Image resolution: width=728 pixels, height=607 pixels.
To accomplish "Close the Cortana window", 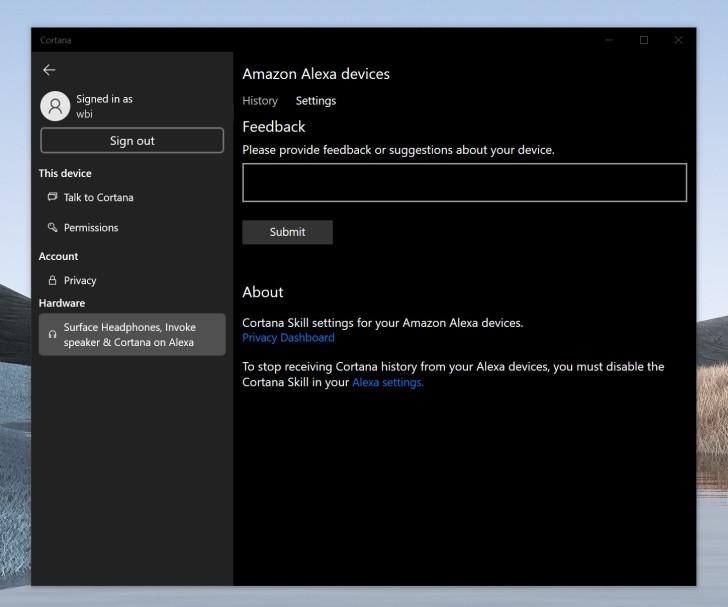I will point(678,40).
